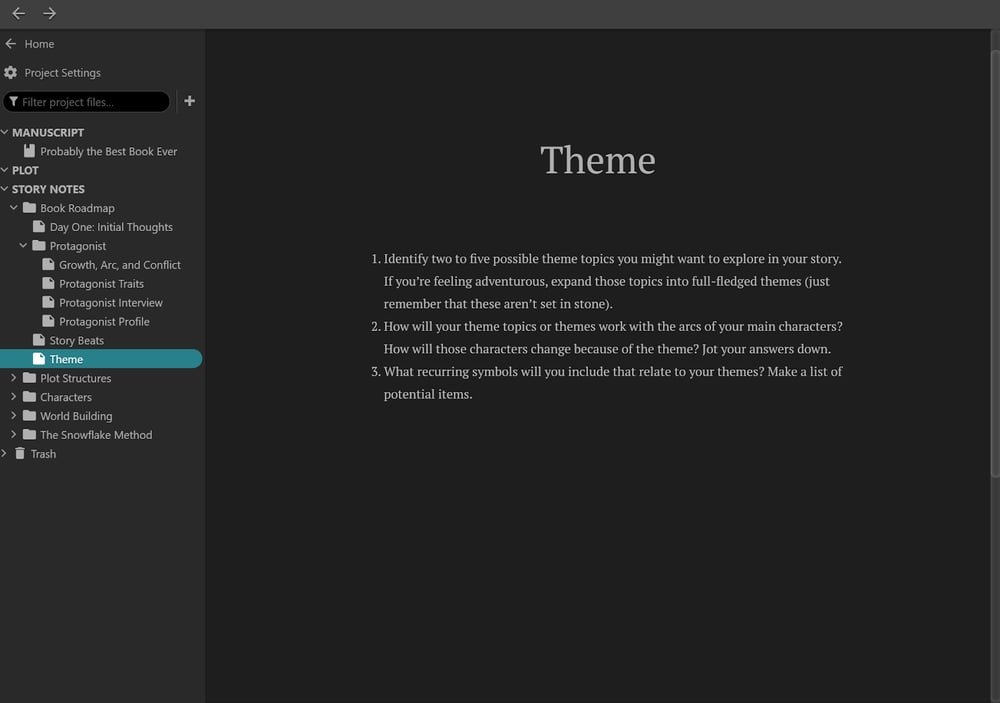Screen dimensions: 1000x703
Task: Click list item two about character arcs
Action: (x=607, y=337)
